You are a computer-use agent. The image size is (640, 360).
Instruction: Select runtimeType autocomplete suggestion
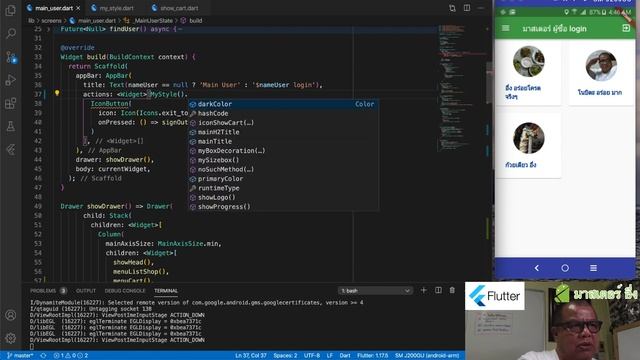pos(283,188)
